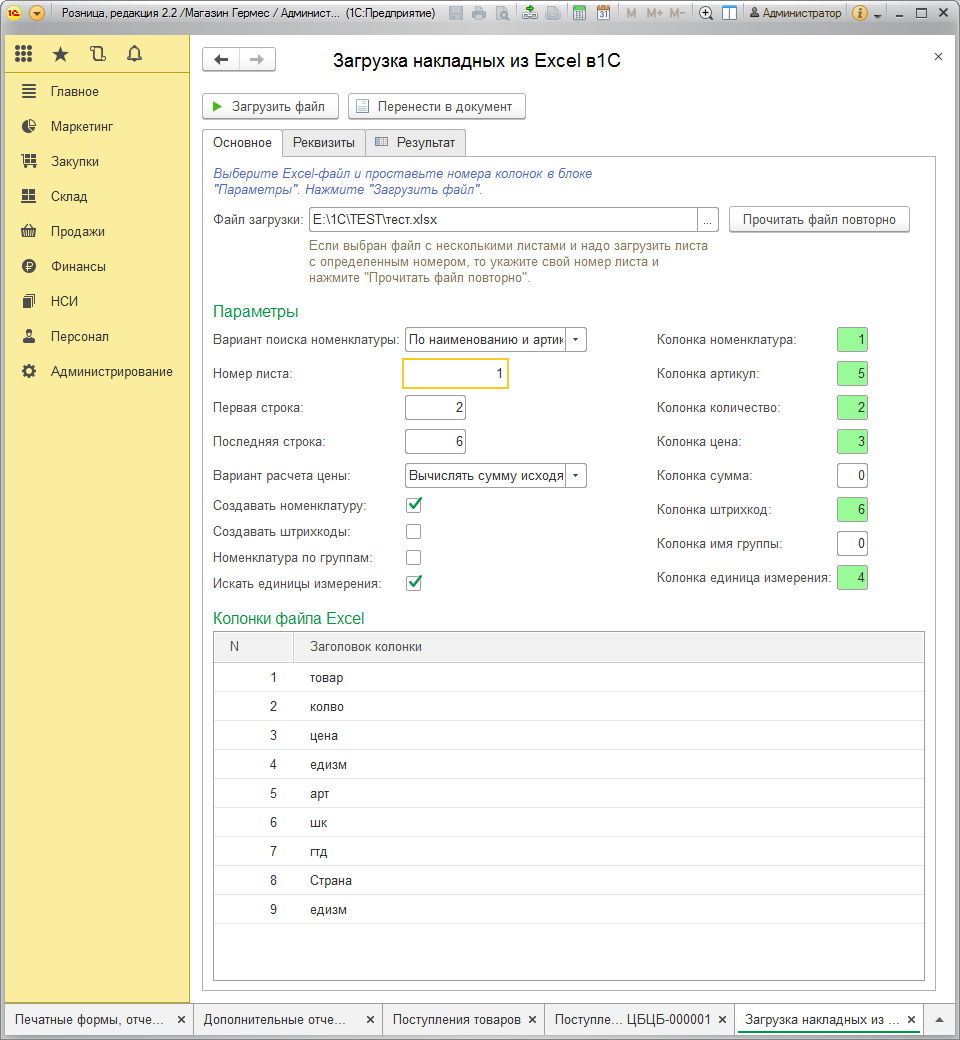Screen dimensions: 960x1040
Task: Open the Маркетинг section
Action: pos(96,126)
